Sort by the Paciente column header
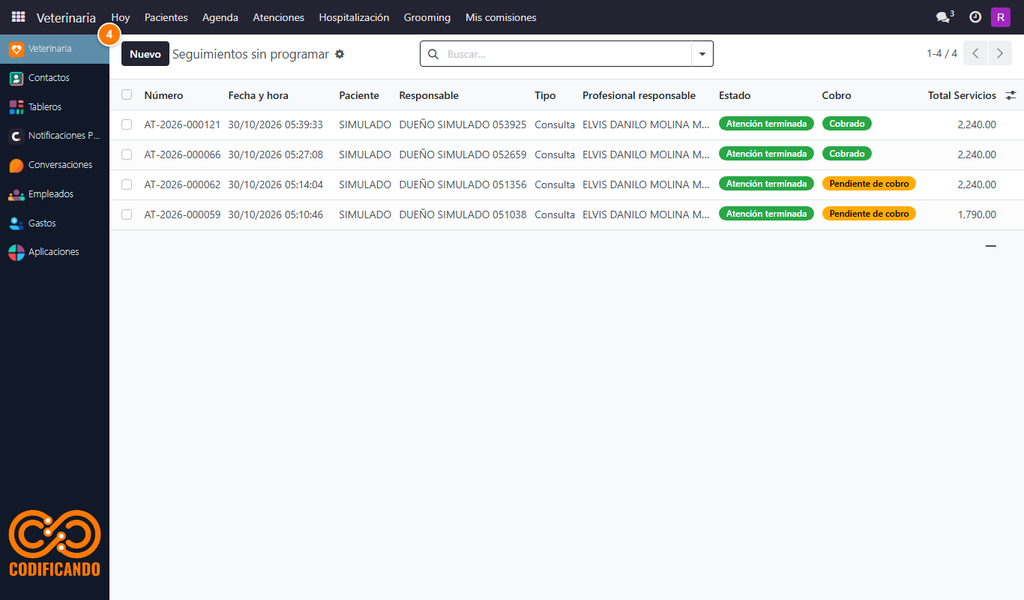The image size is (1024, 600). coord(359,95)
